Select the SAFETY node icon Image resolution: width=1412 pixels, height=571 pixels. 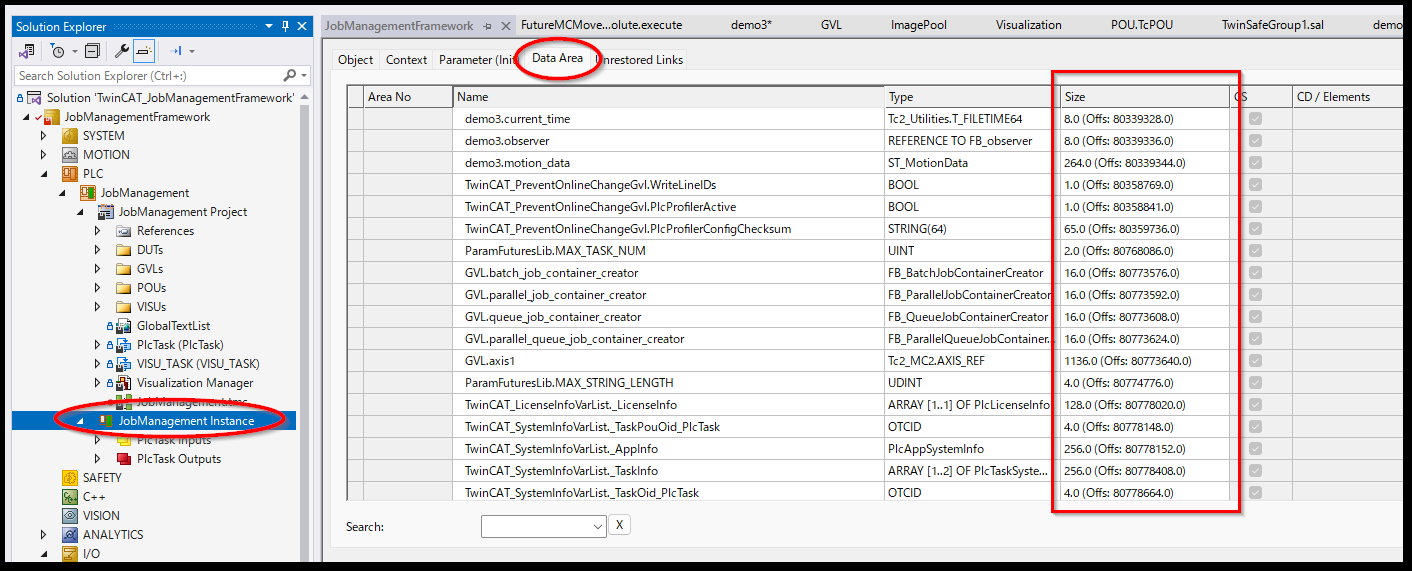coord(70,478)
